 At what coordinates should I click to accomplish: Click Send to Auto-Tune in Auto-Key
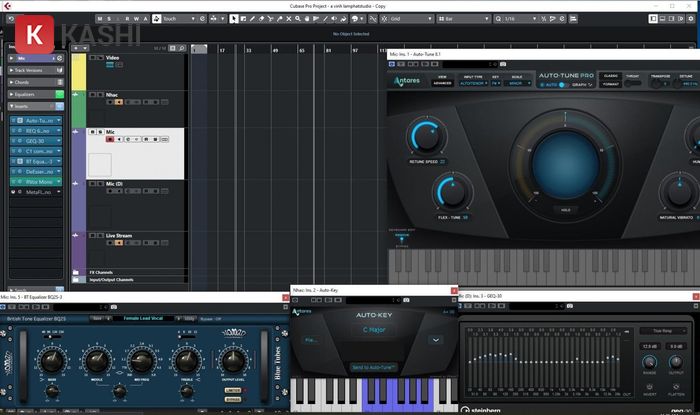coord(374,367)
